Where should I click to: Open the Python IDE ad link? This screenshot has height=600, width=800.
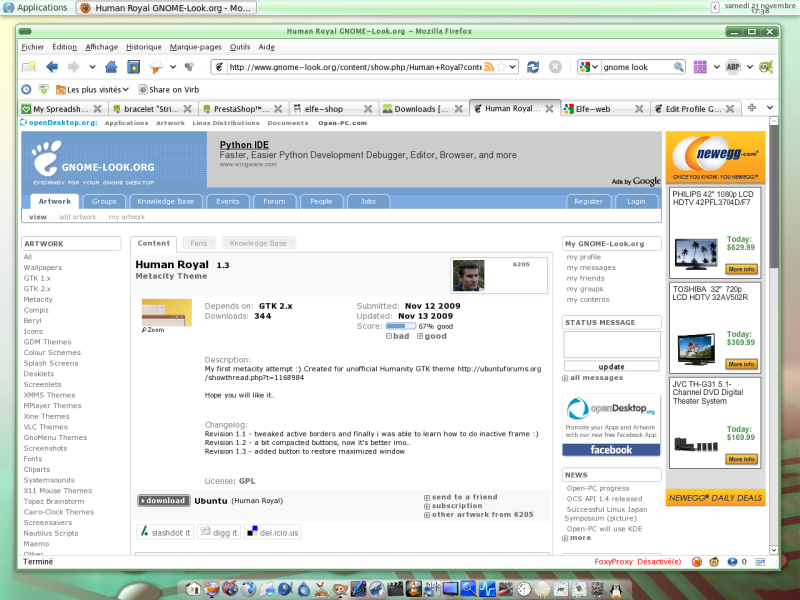coord(244,145)
